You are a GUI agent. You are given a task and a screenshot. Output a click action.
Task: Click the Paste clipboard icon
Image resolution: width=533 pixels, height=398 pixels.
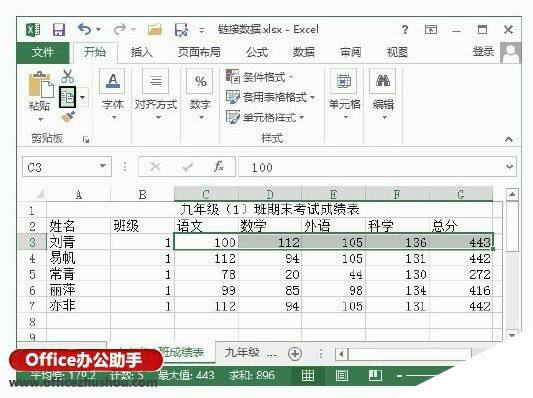tap(40, 85)
